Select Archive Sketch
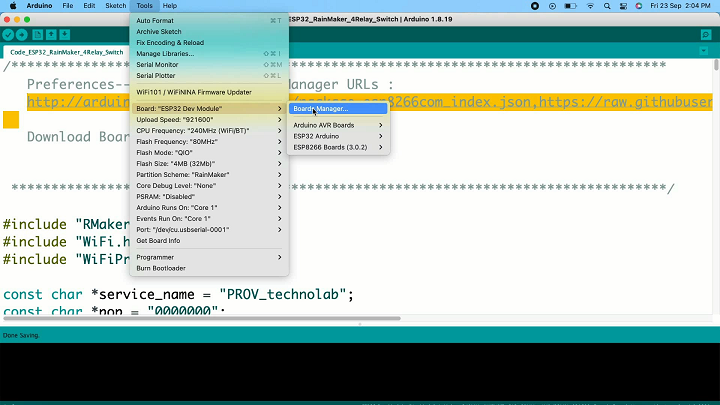 pyautogui.click(x=209, y=32)
